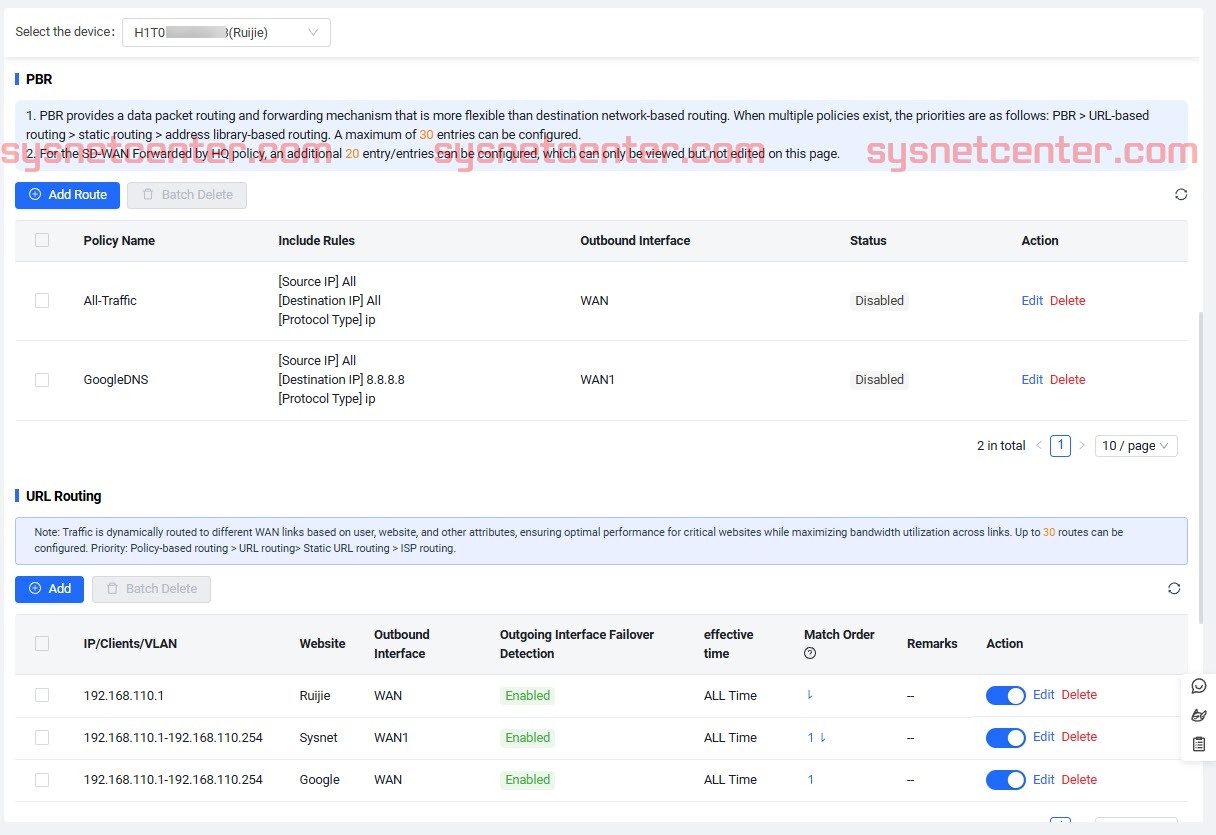Check the GoogleDNS policy row
This screenshot has height=835, width=1216.
click(x=42, y=380)
